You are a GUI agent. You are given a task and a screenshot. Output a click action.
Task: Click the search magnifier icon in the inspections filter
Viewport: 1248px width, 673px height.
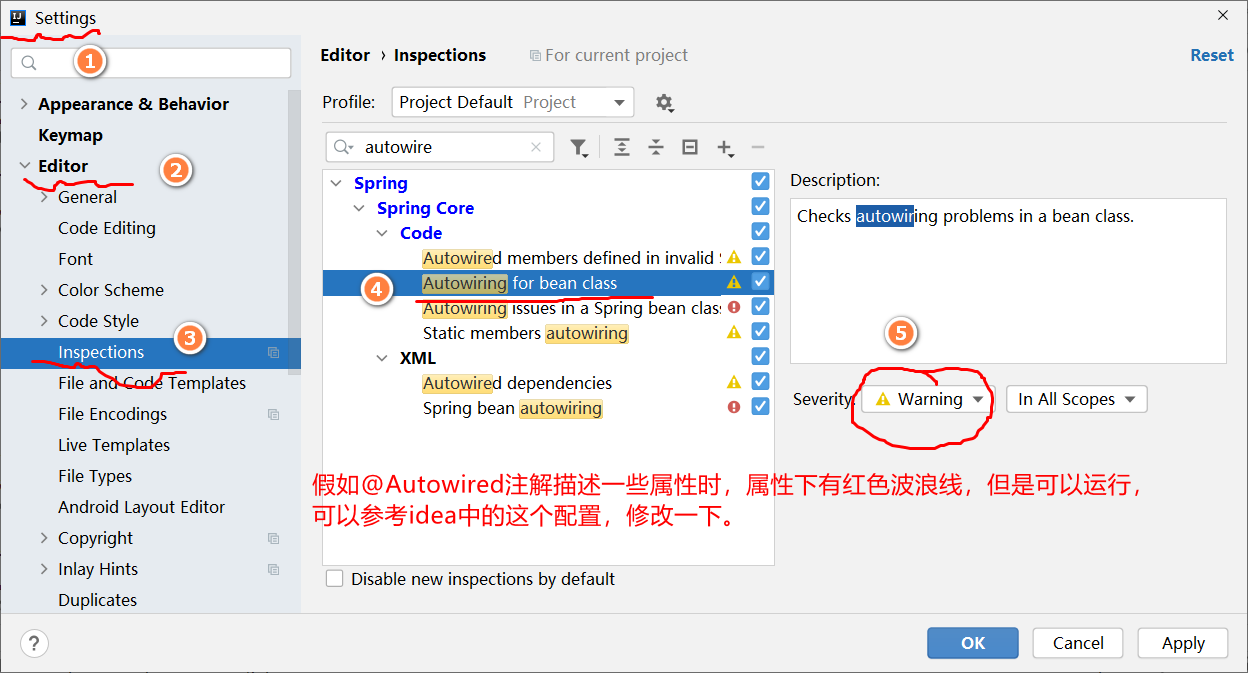[344, 147]
